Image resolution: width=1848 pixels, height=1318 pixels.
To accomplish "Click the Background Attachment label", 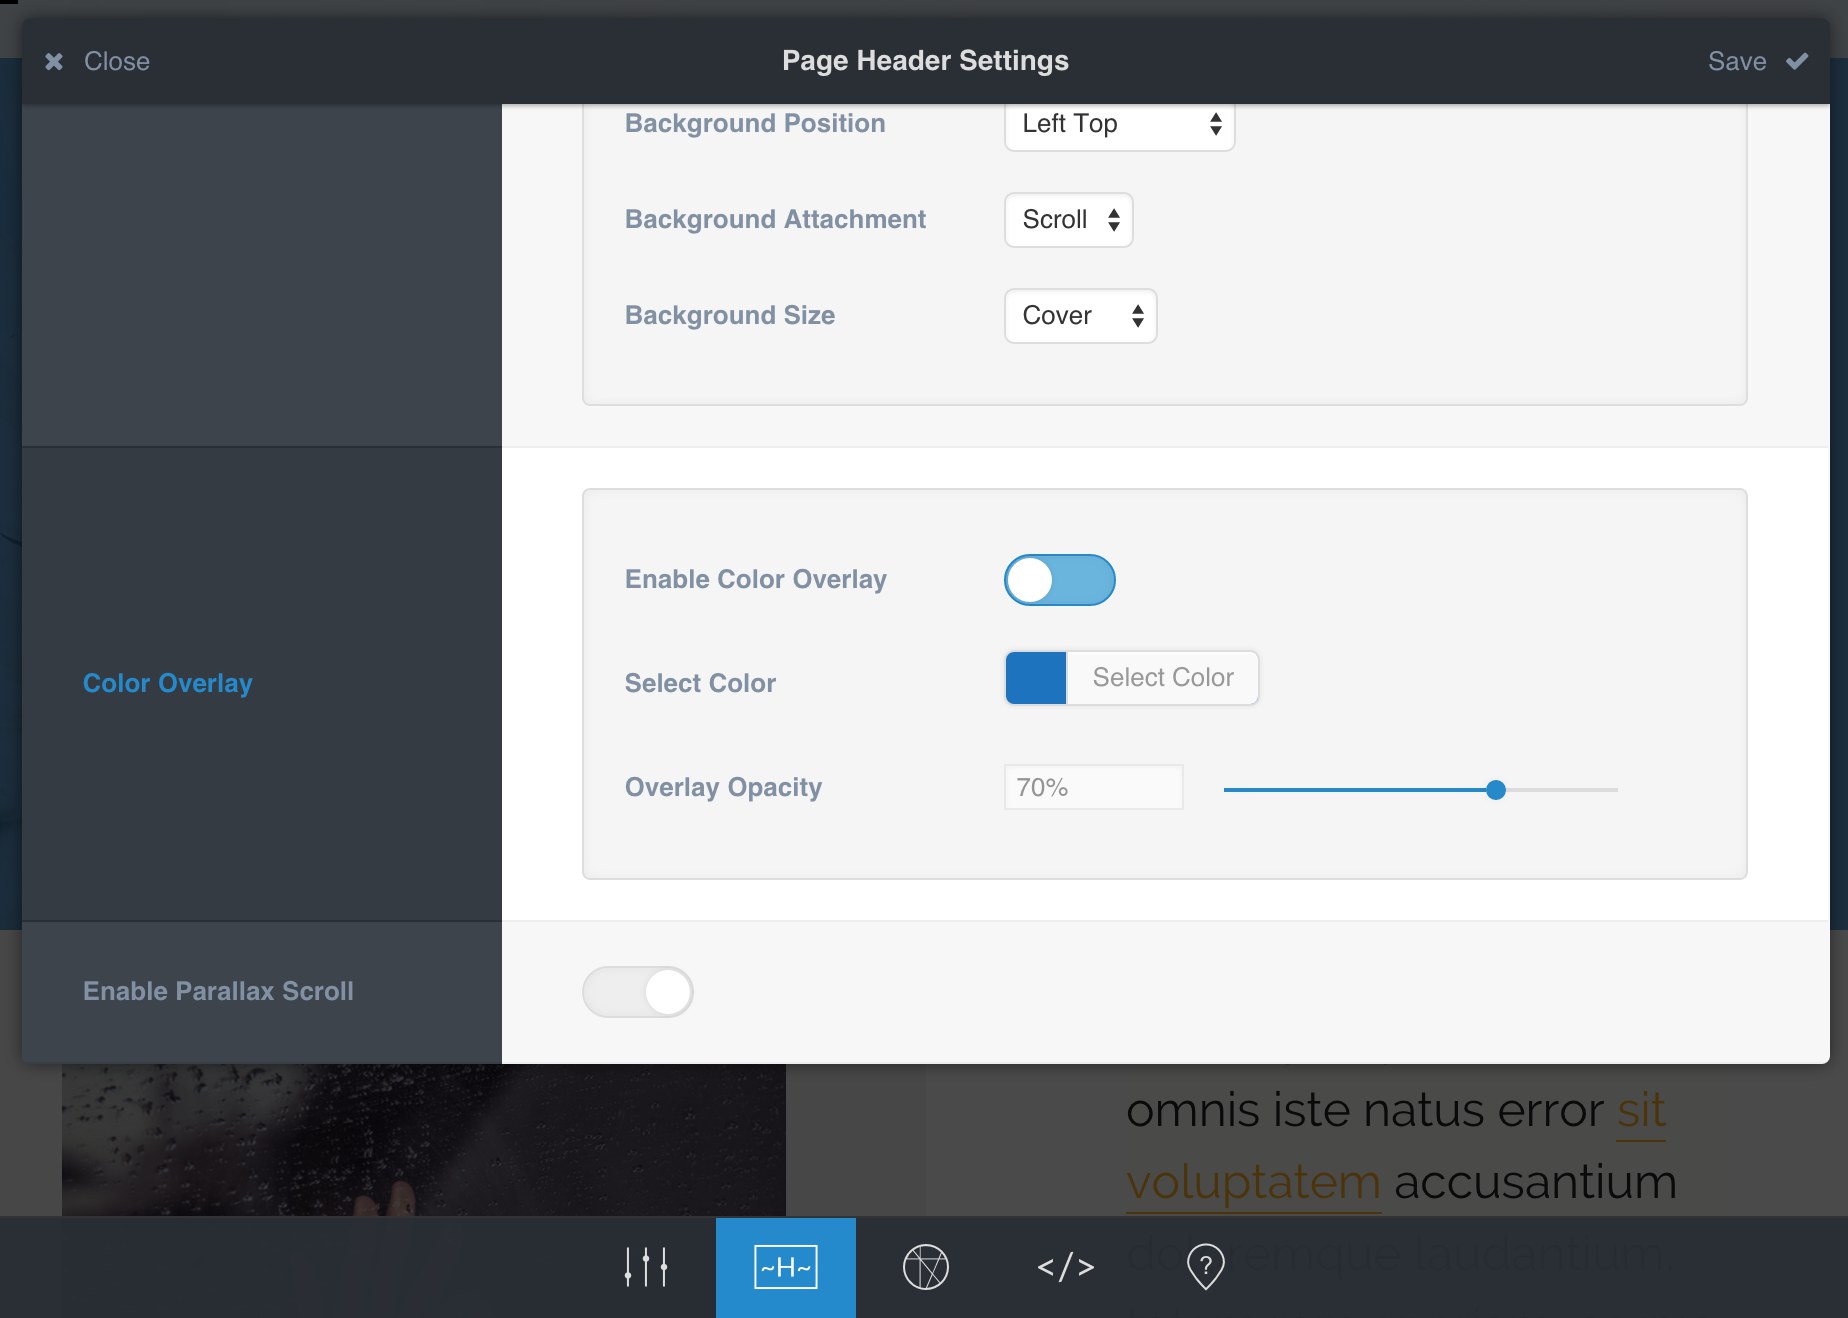I will point(775,219).
